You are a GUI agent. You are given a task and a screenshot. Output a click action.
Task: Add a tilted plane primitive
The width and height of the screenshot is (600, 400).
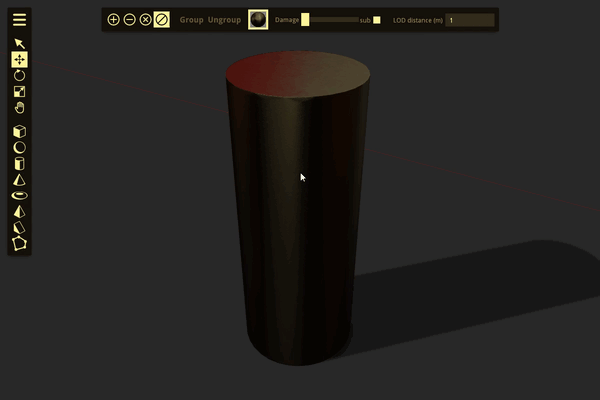(20, 227)
